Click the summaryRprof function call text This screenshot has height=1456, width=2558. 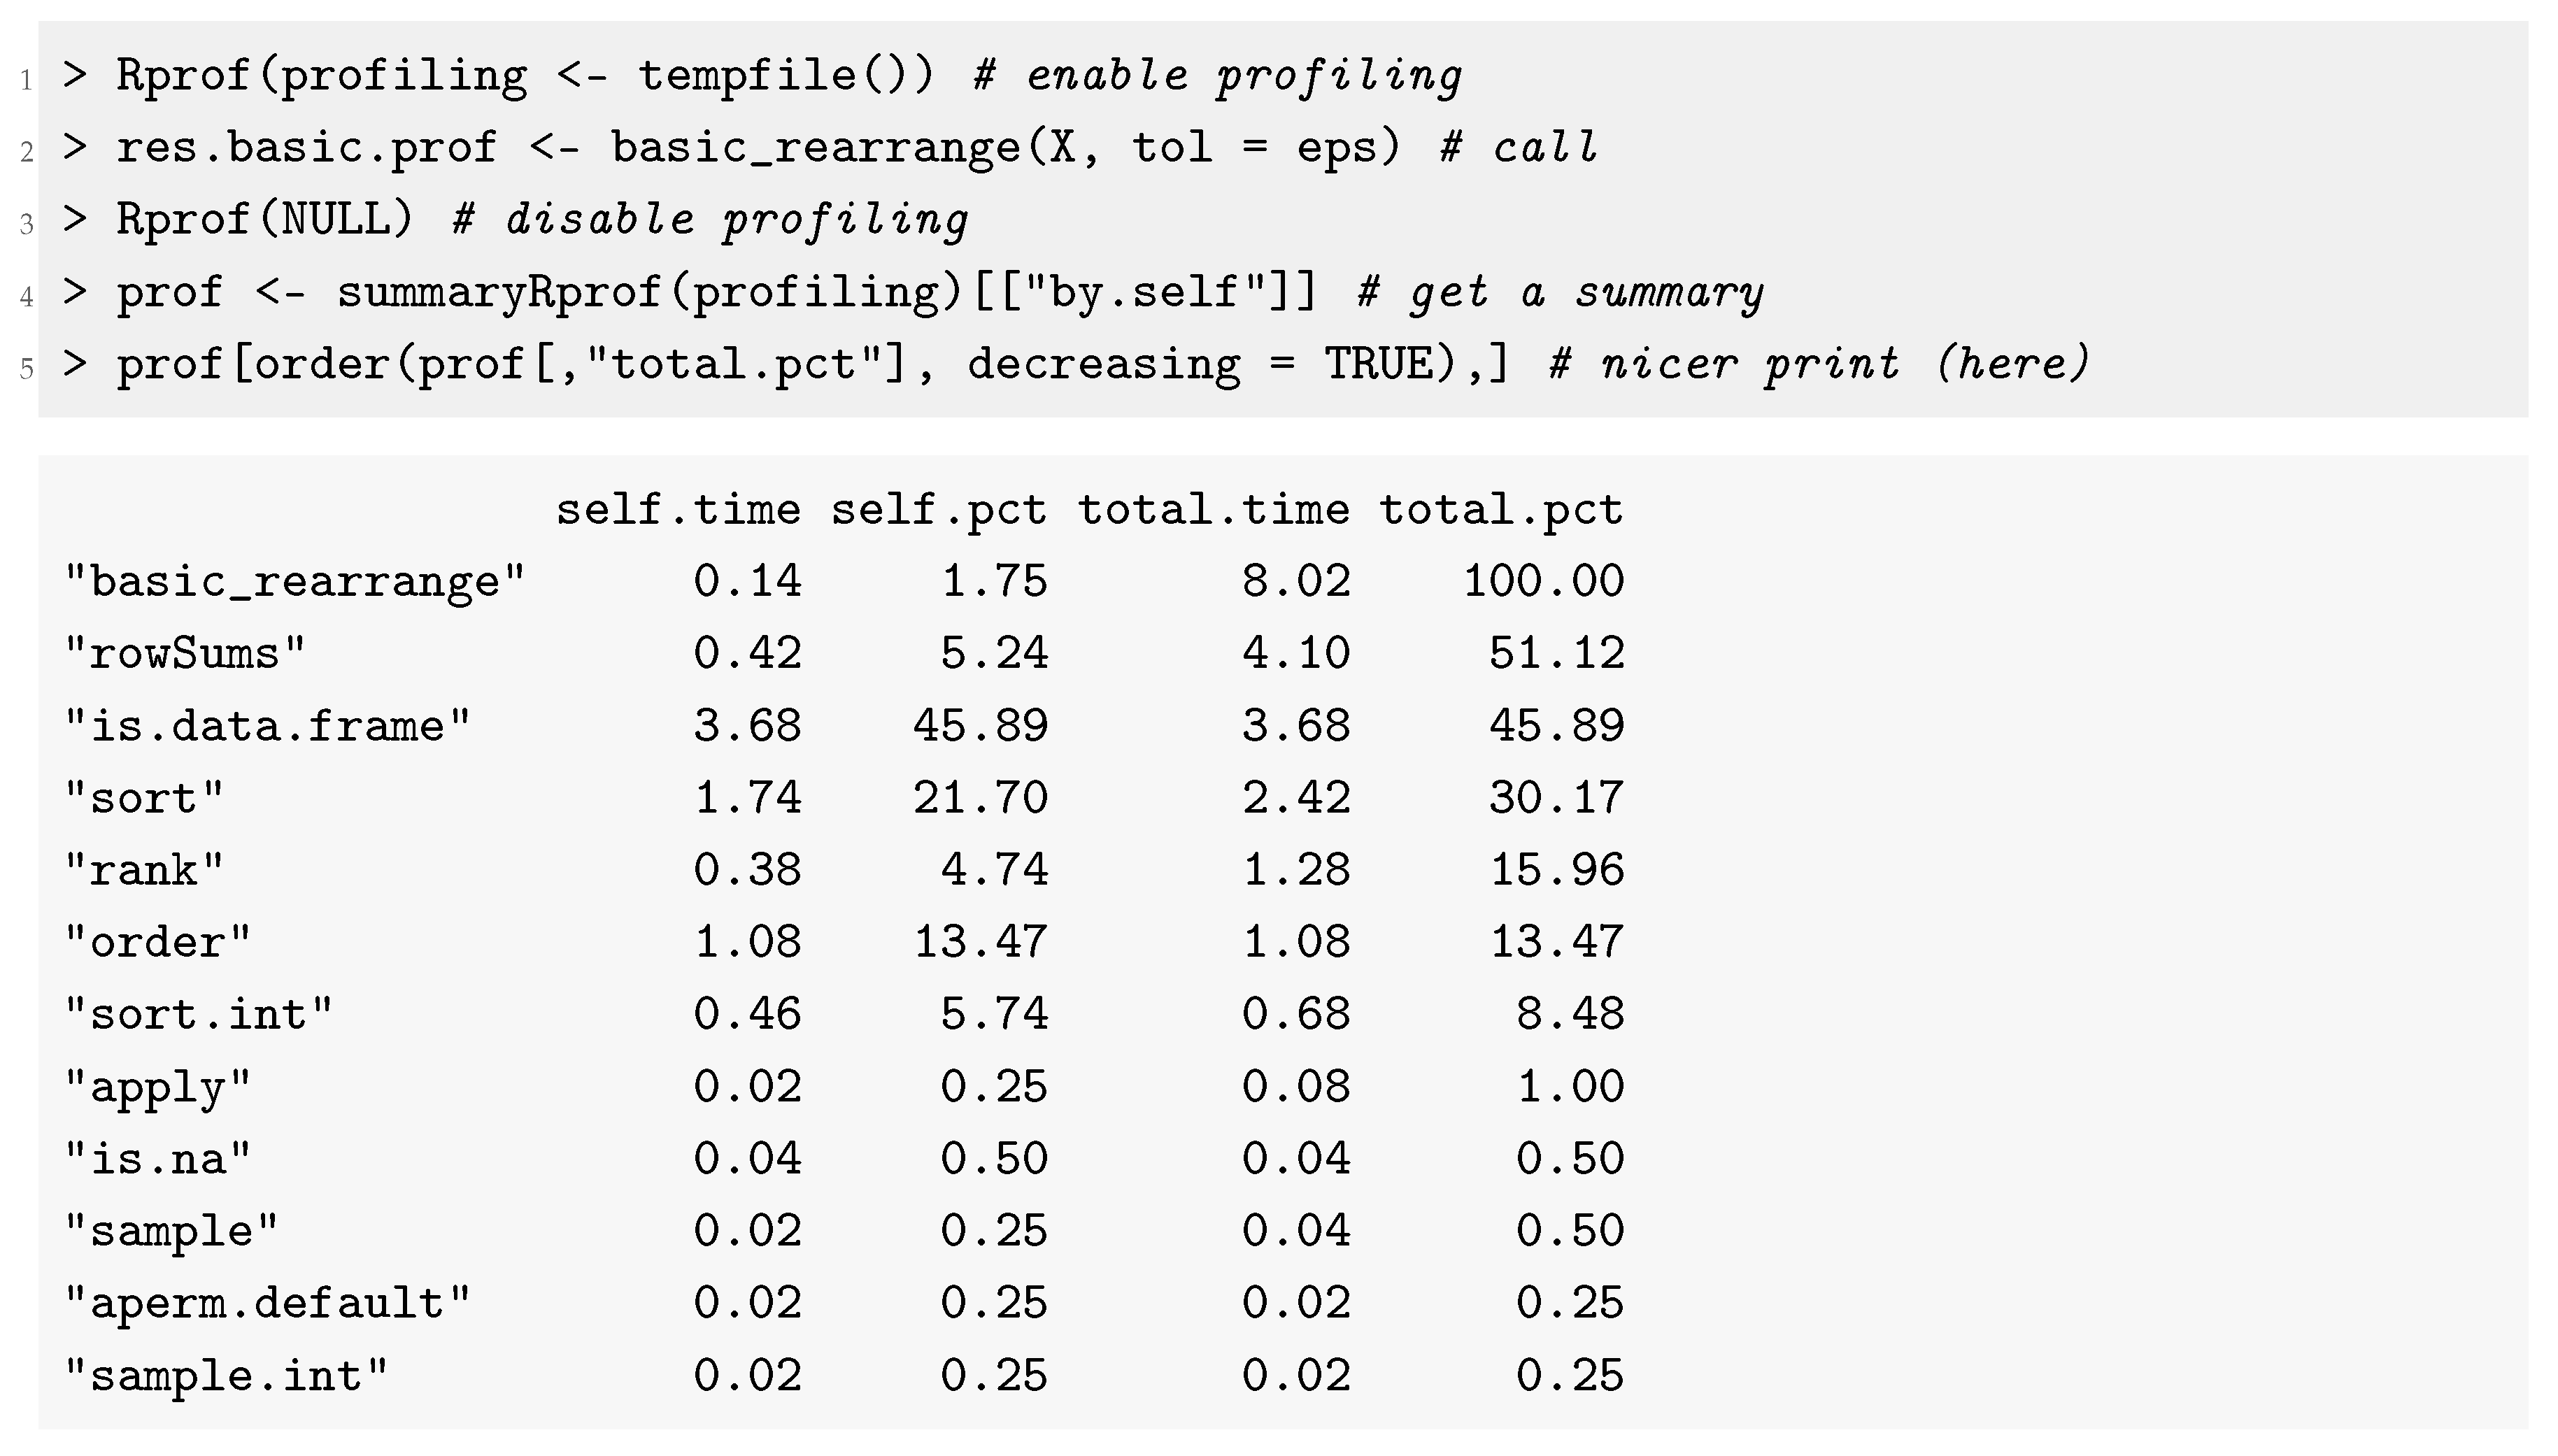click(498, 292)
